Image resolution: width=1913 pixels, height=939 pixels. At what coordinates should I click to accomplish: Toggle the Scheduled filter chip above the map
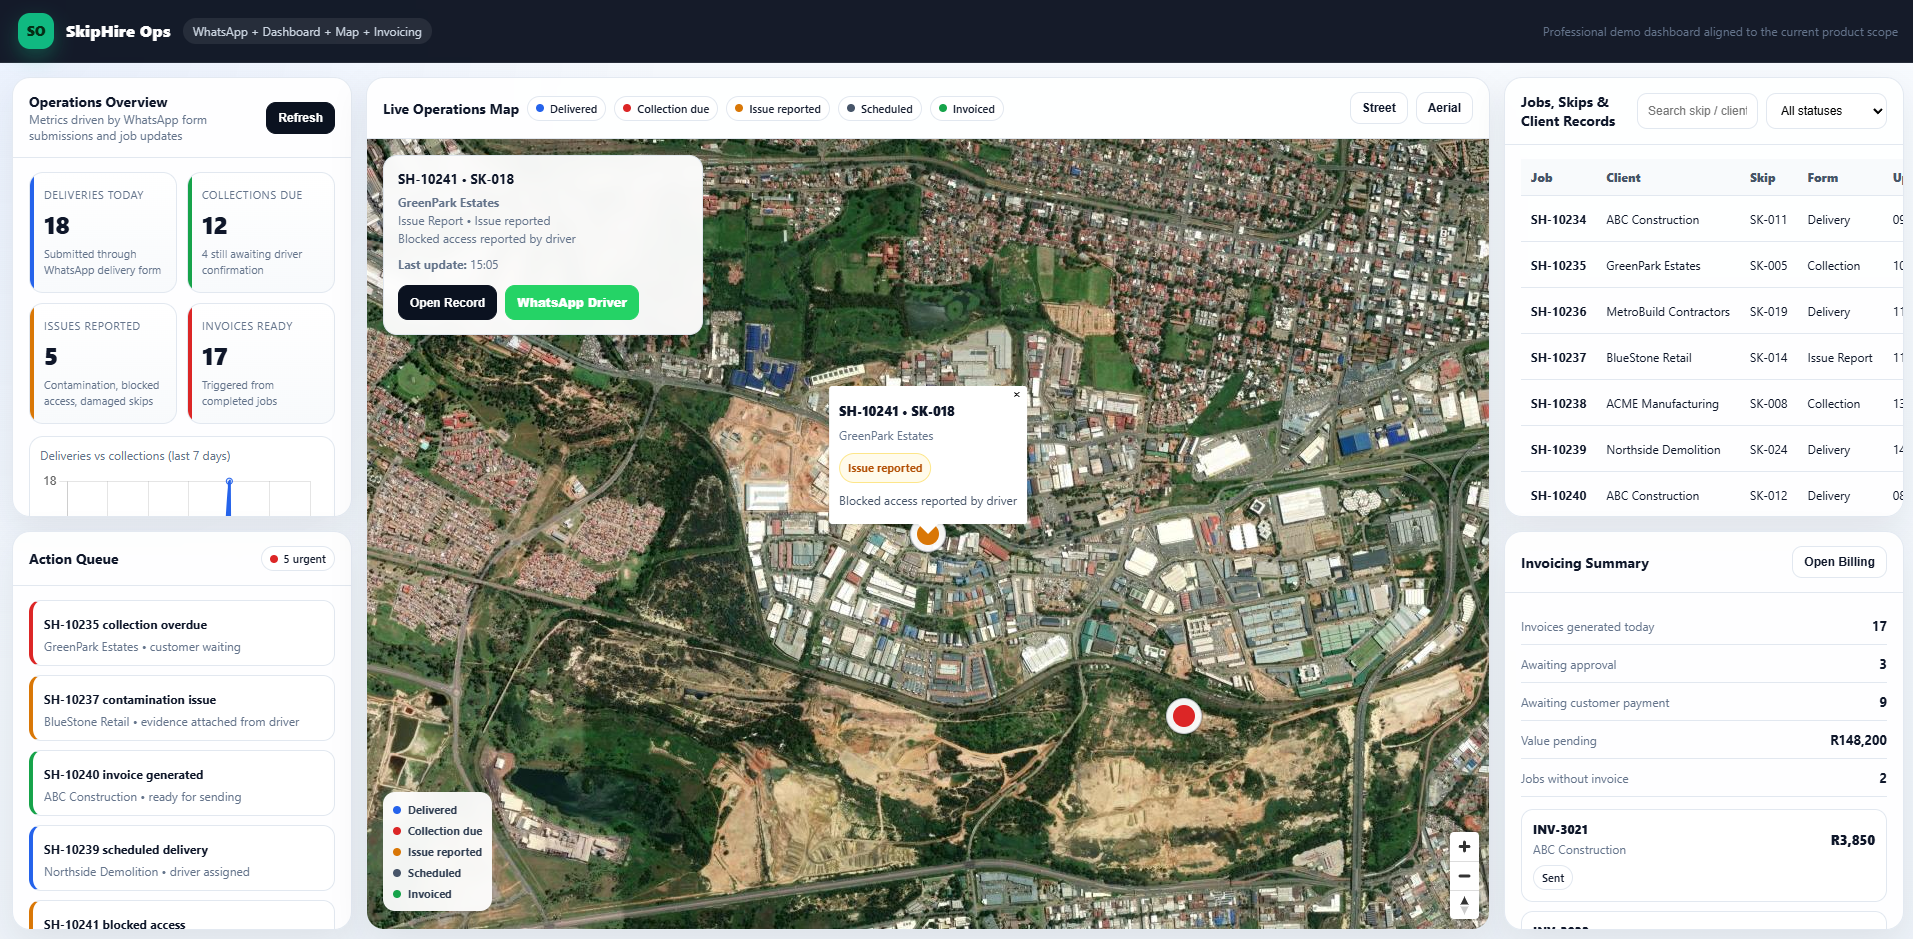879,108
